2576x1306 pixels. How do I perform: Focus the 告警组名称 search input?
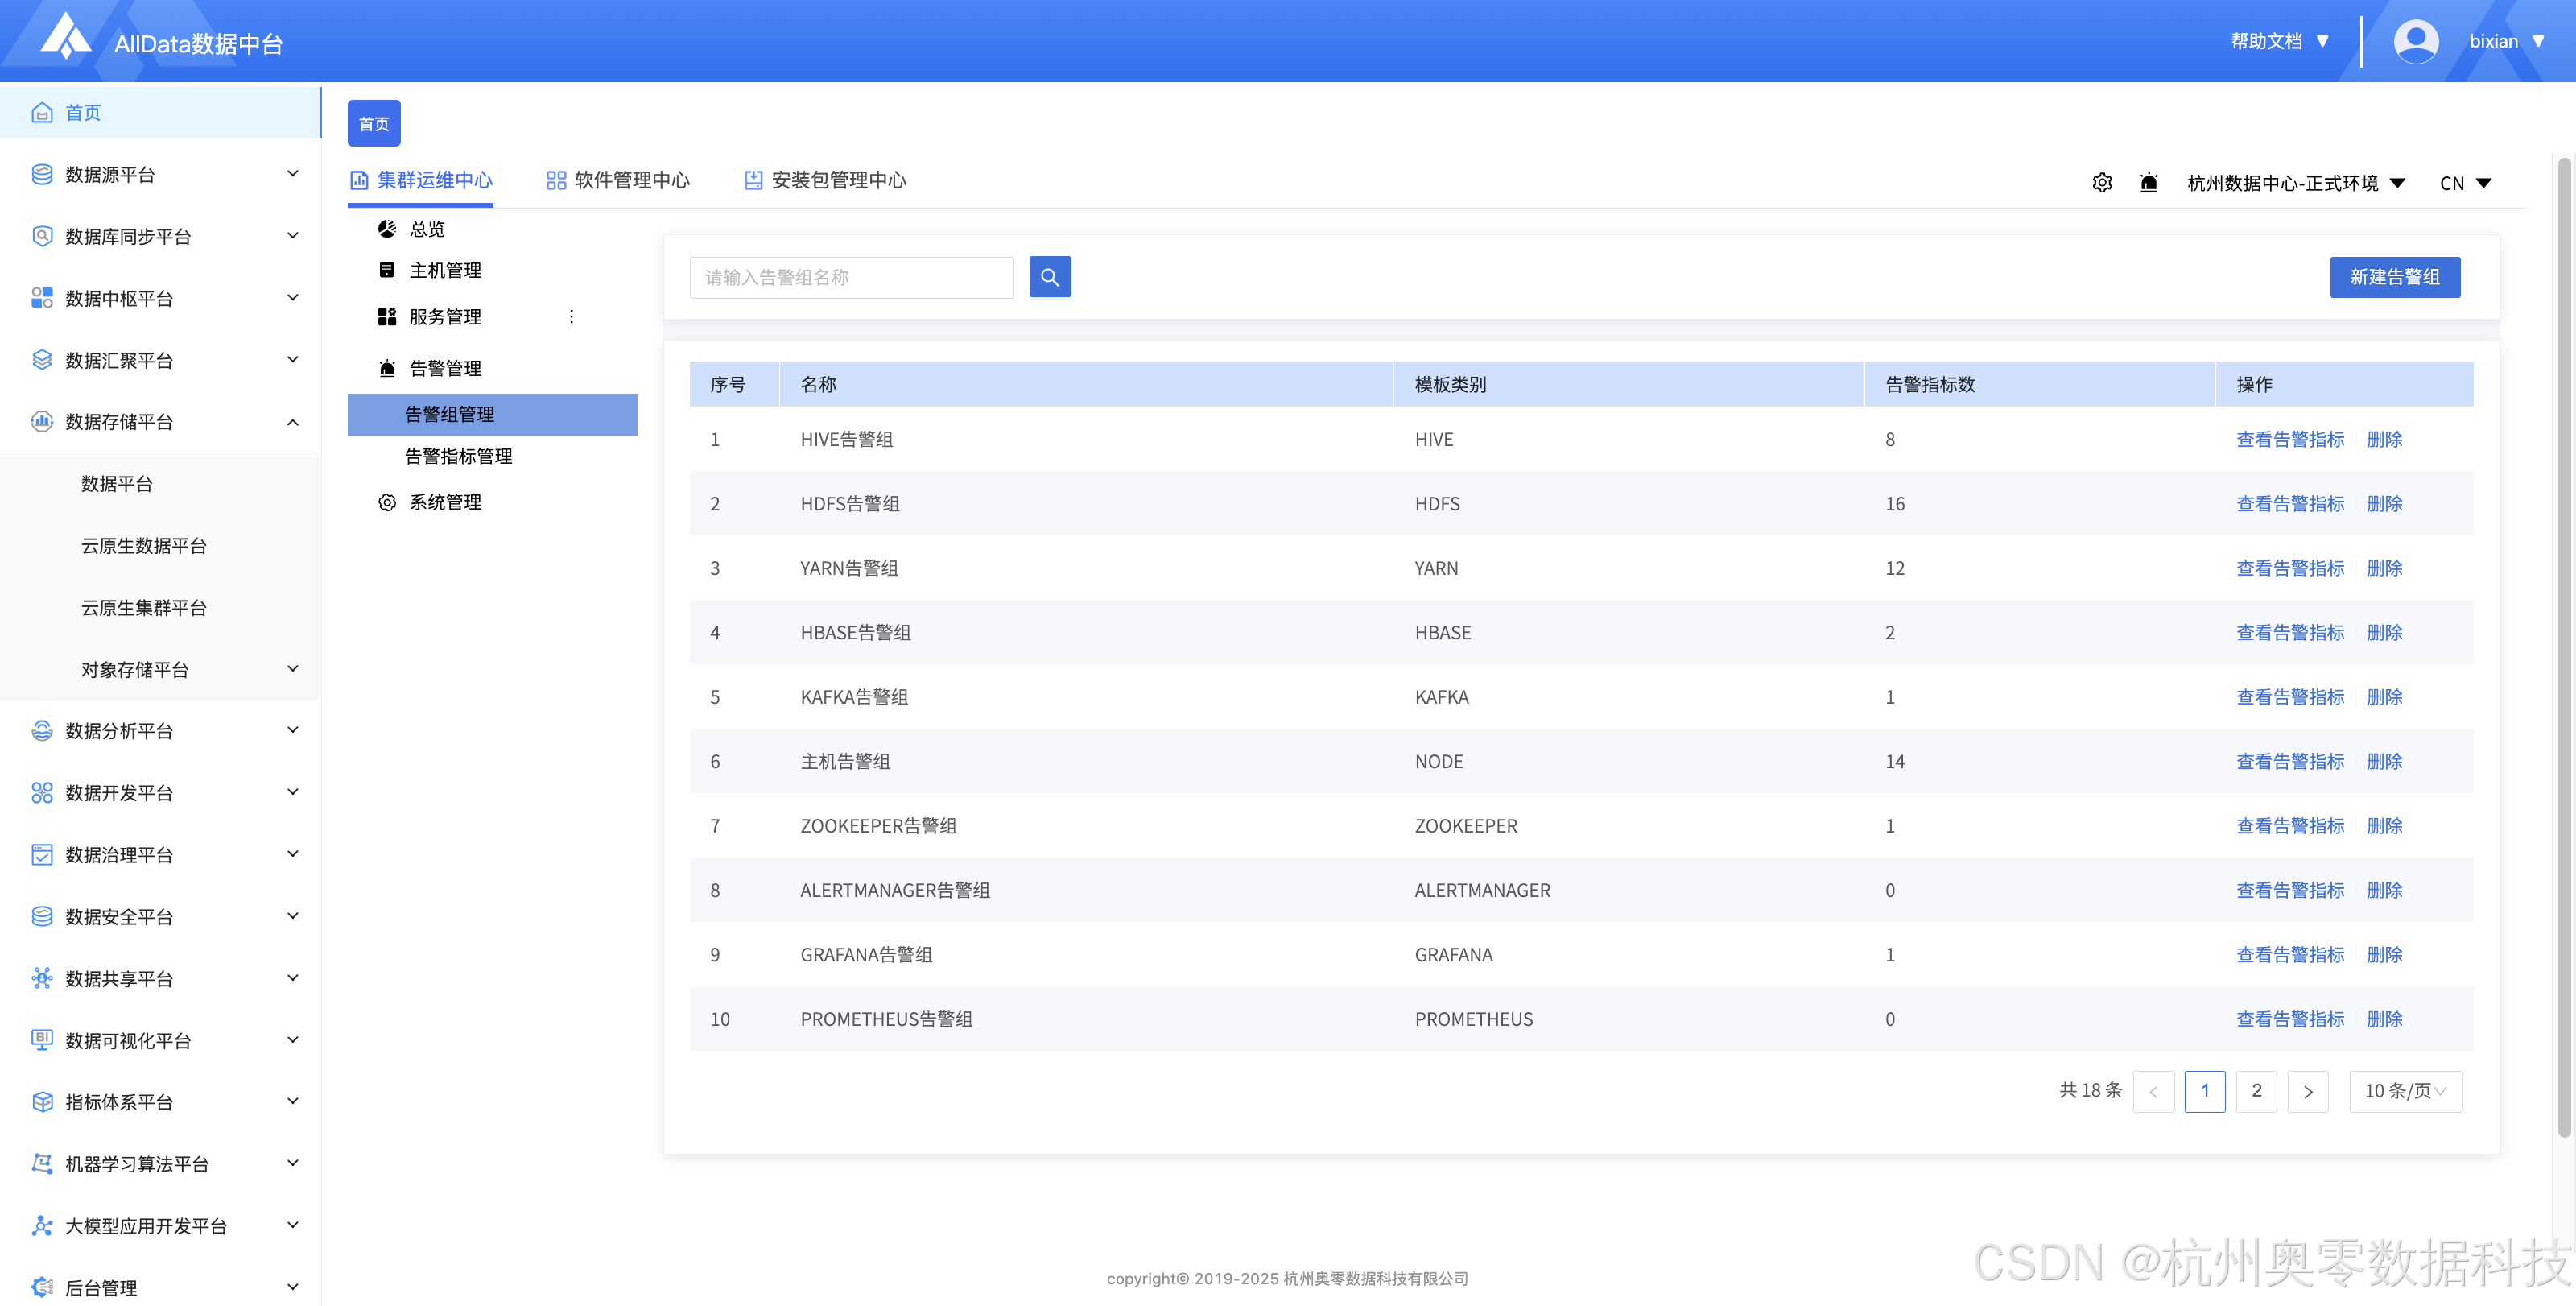851,277
